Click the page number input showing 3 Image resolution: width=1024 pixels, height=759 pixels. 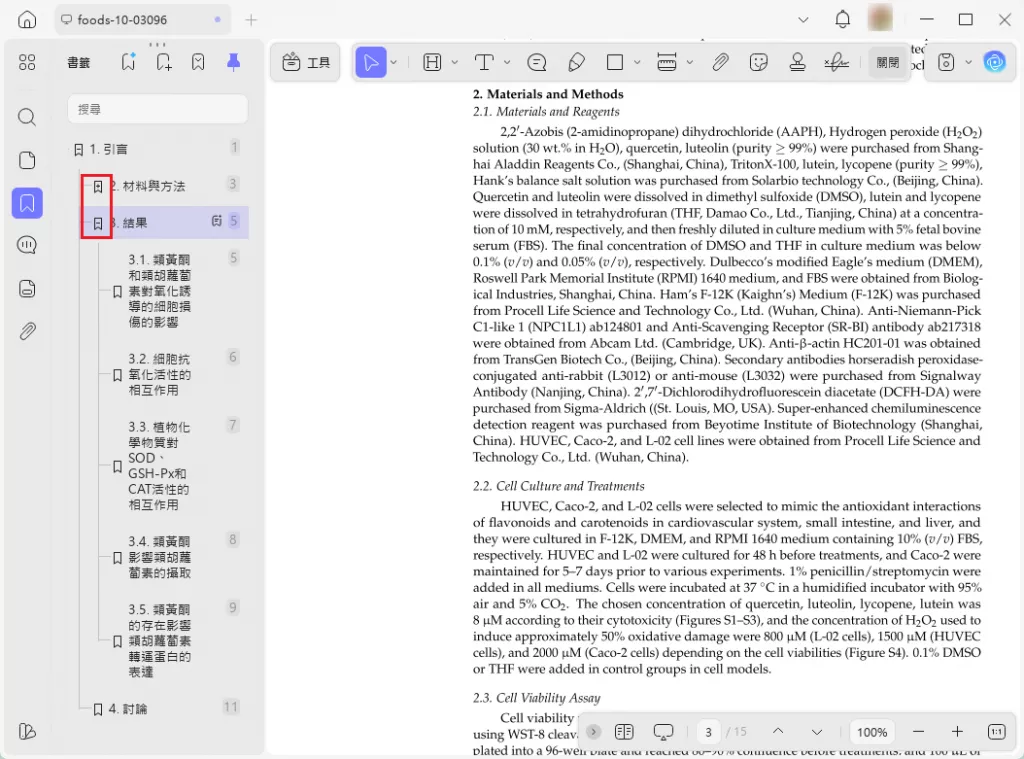tap(709, 732)
